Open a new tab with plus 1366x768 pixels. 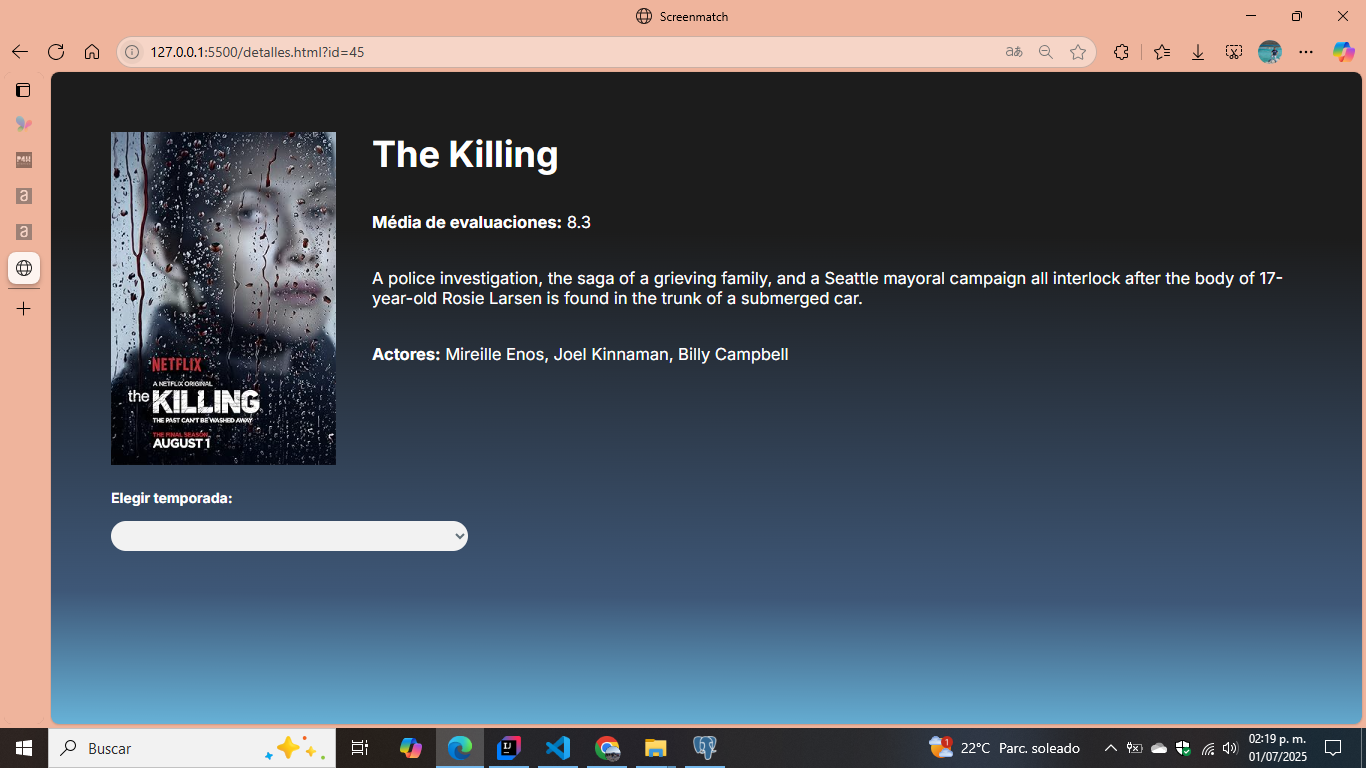(x=23, y=309)
